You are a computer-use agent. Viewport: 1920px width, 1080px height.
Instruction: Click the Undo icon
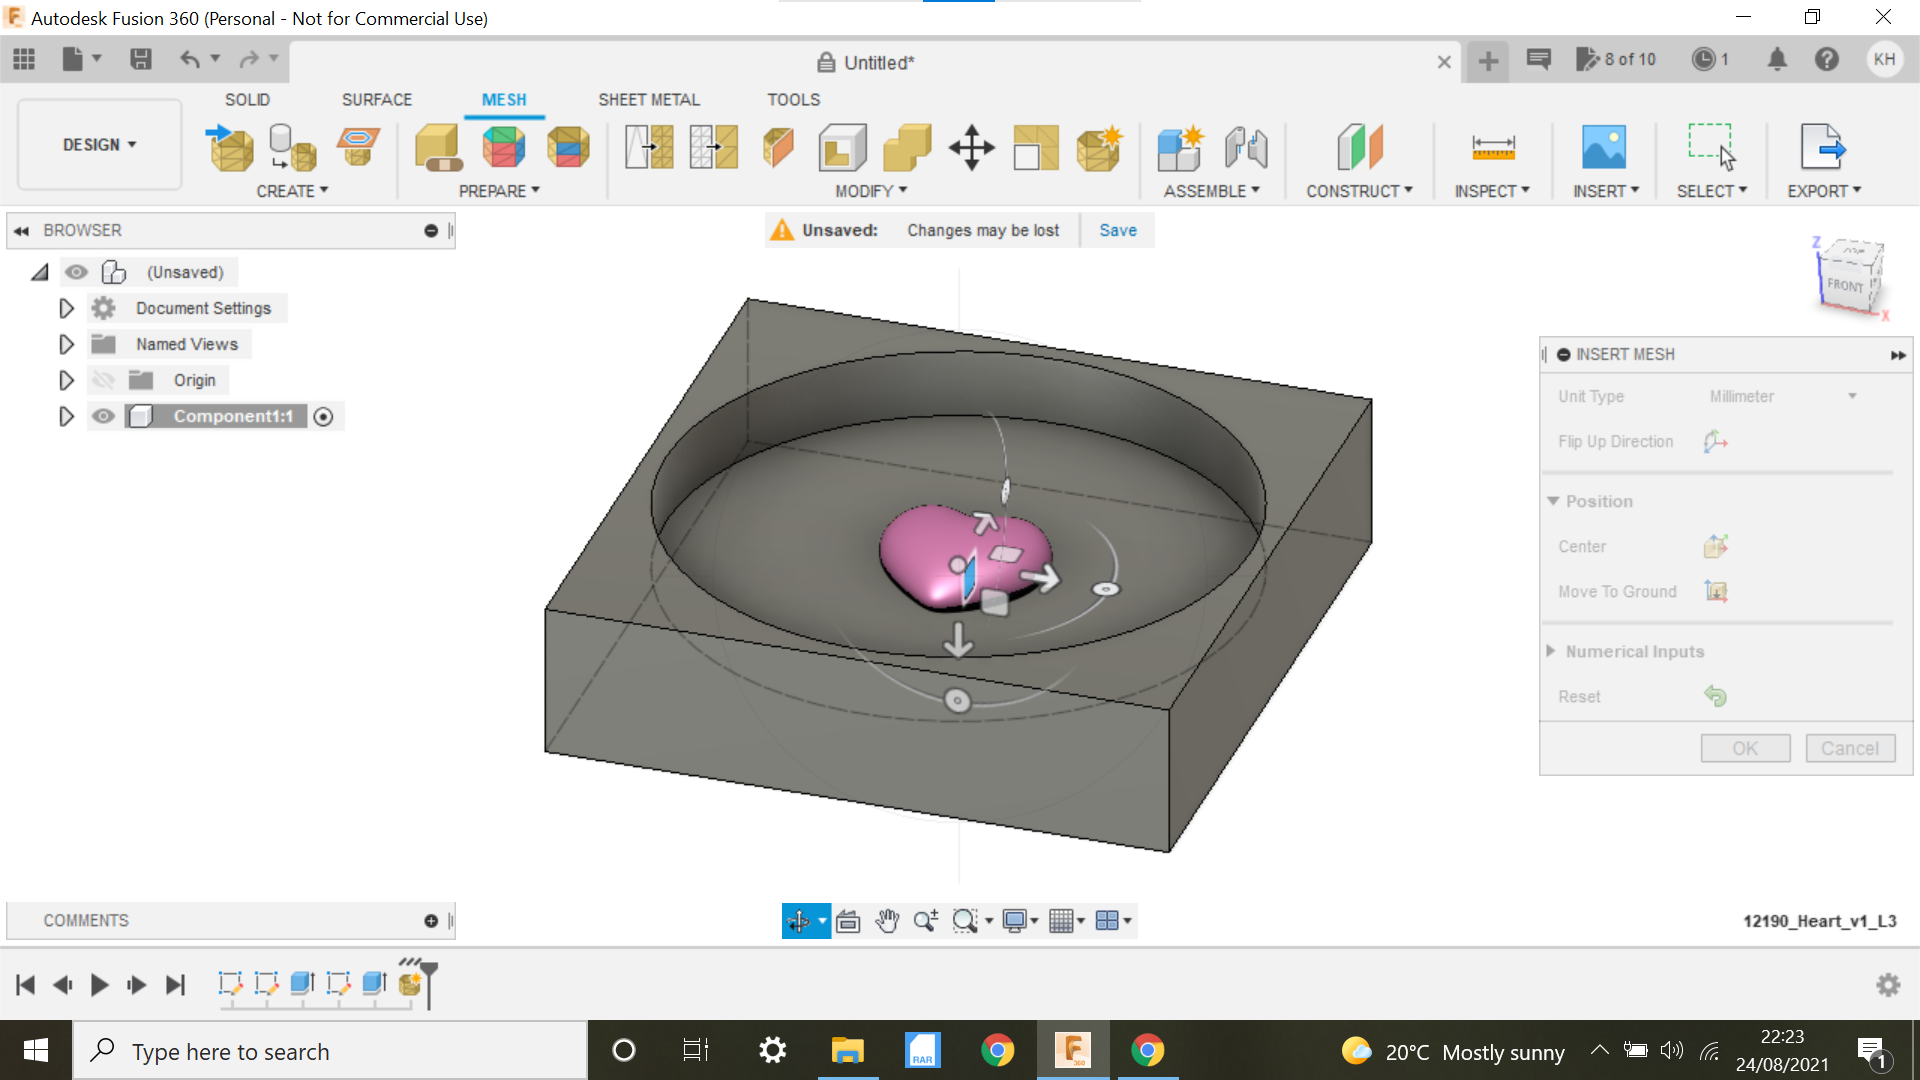point(190,59)
